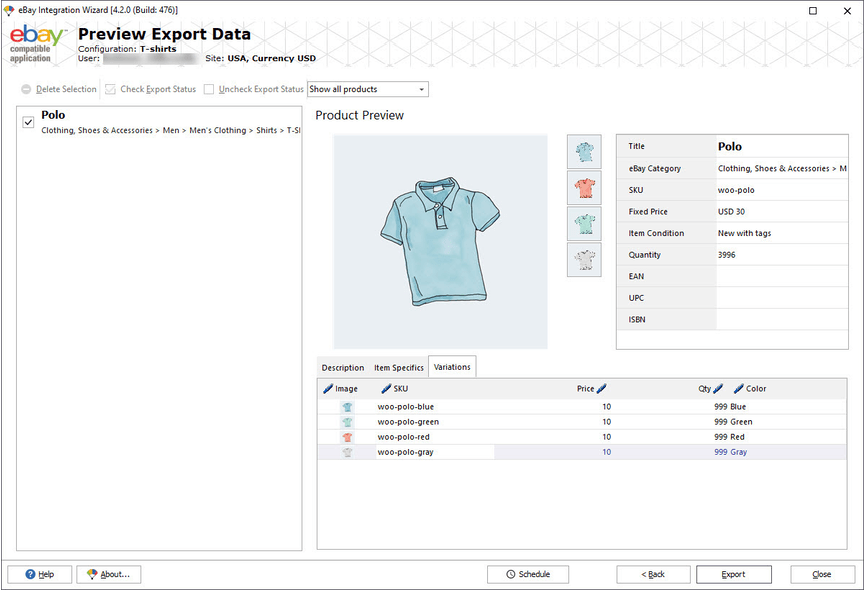Click the Export button
Screen dimensions: 864x590
[x=734, y=574]
